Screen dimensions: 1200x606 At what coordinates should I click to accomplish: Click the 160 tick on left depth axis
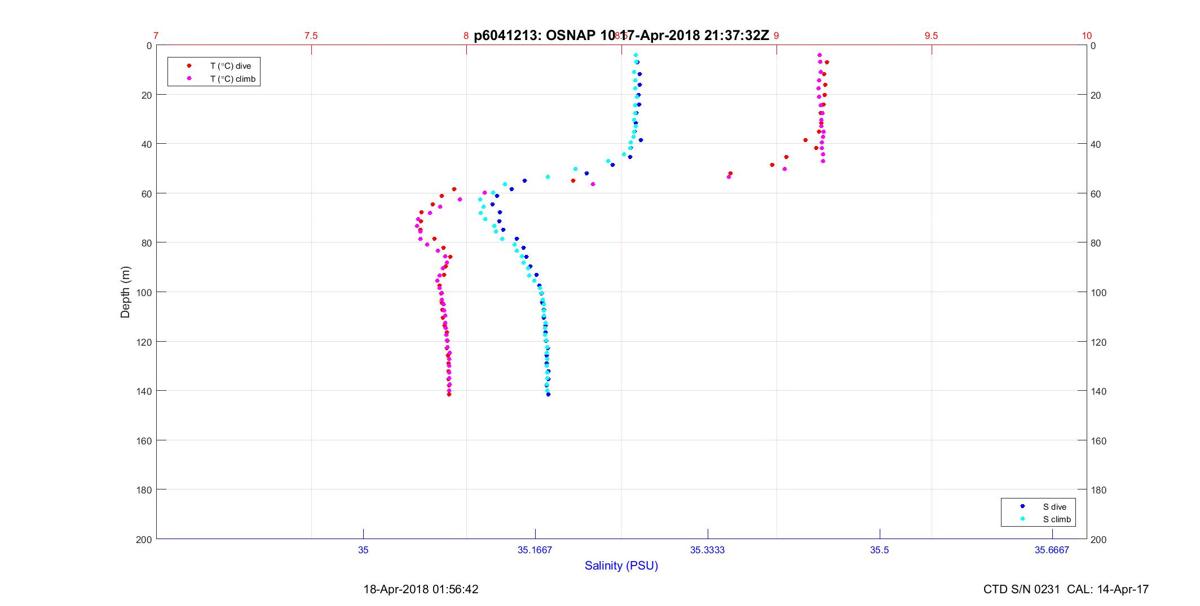pos(143,440)
